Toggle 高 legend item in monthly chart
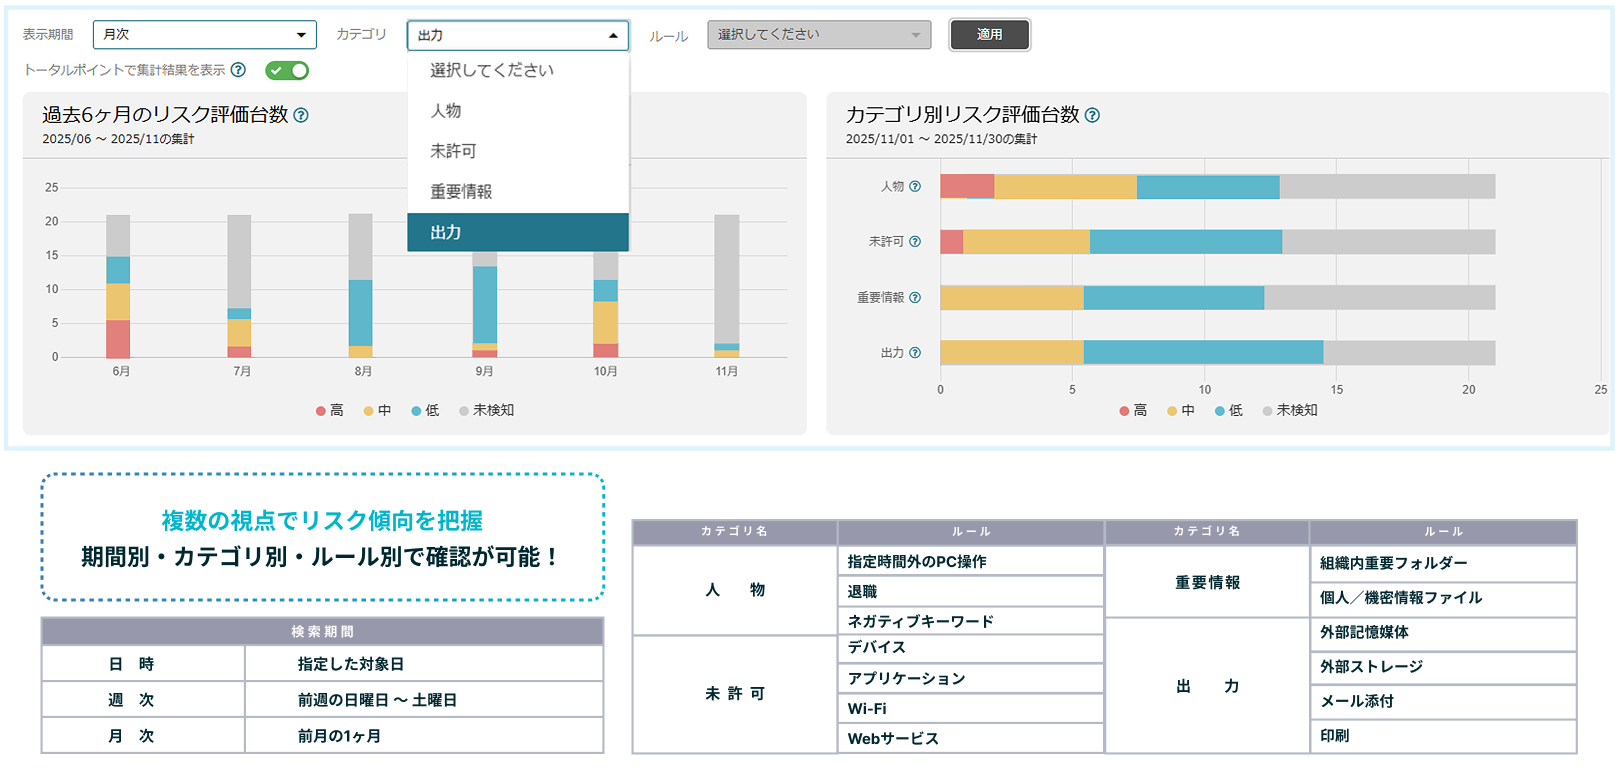 click(x=329, y=411)
